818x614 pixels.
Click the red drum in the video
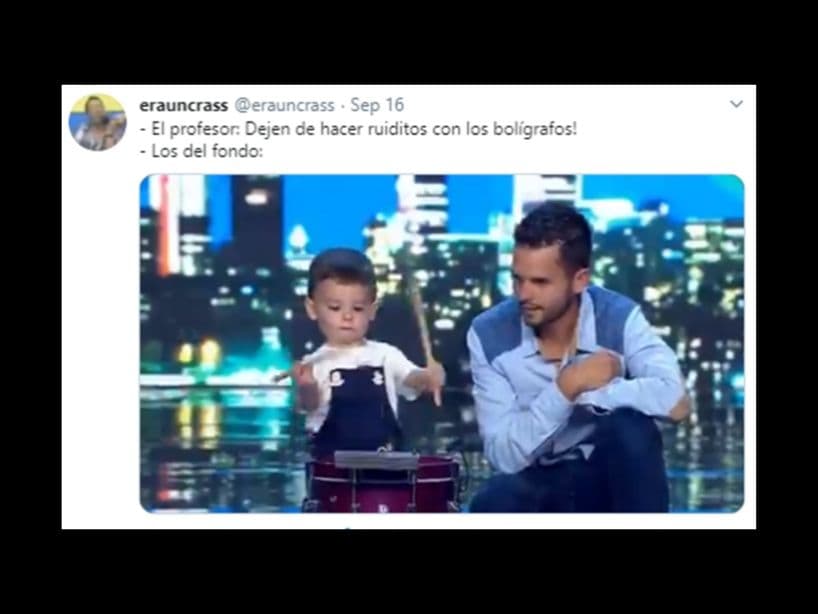click(383, 483)
